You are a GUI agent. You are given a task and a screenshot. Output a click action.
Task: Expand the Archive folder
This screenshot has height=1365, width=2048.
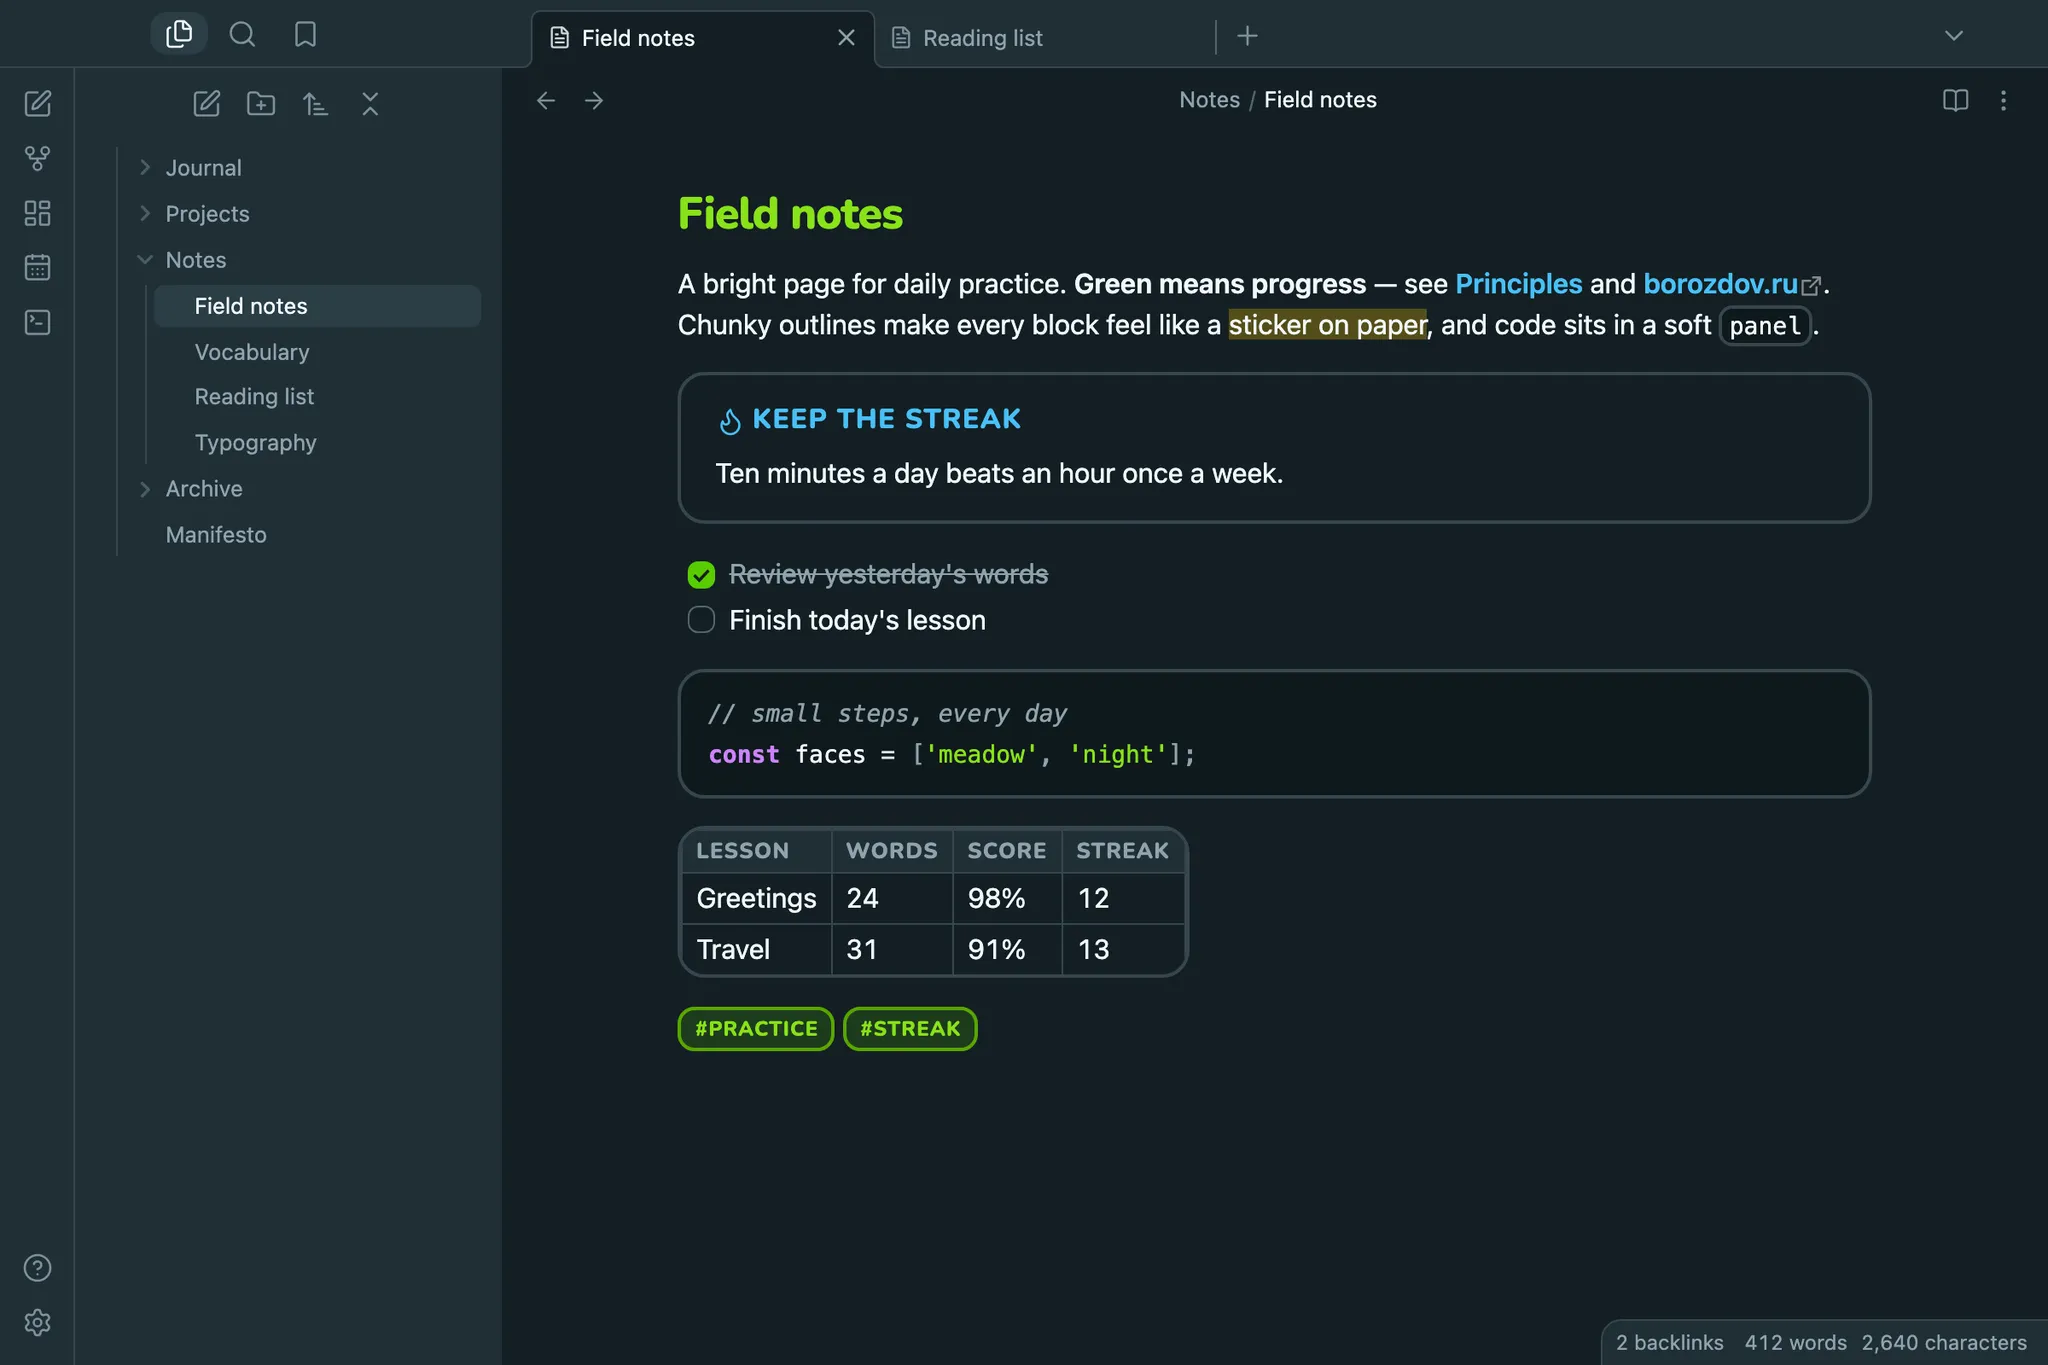(x=145, y=489)
